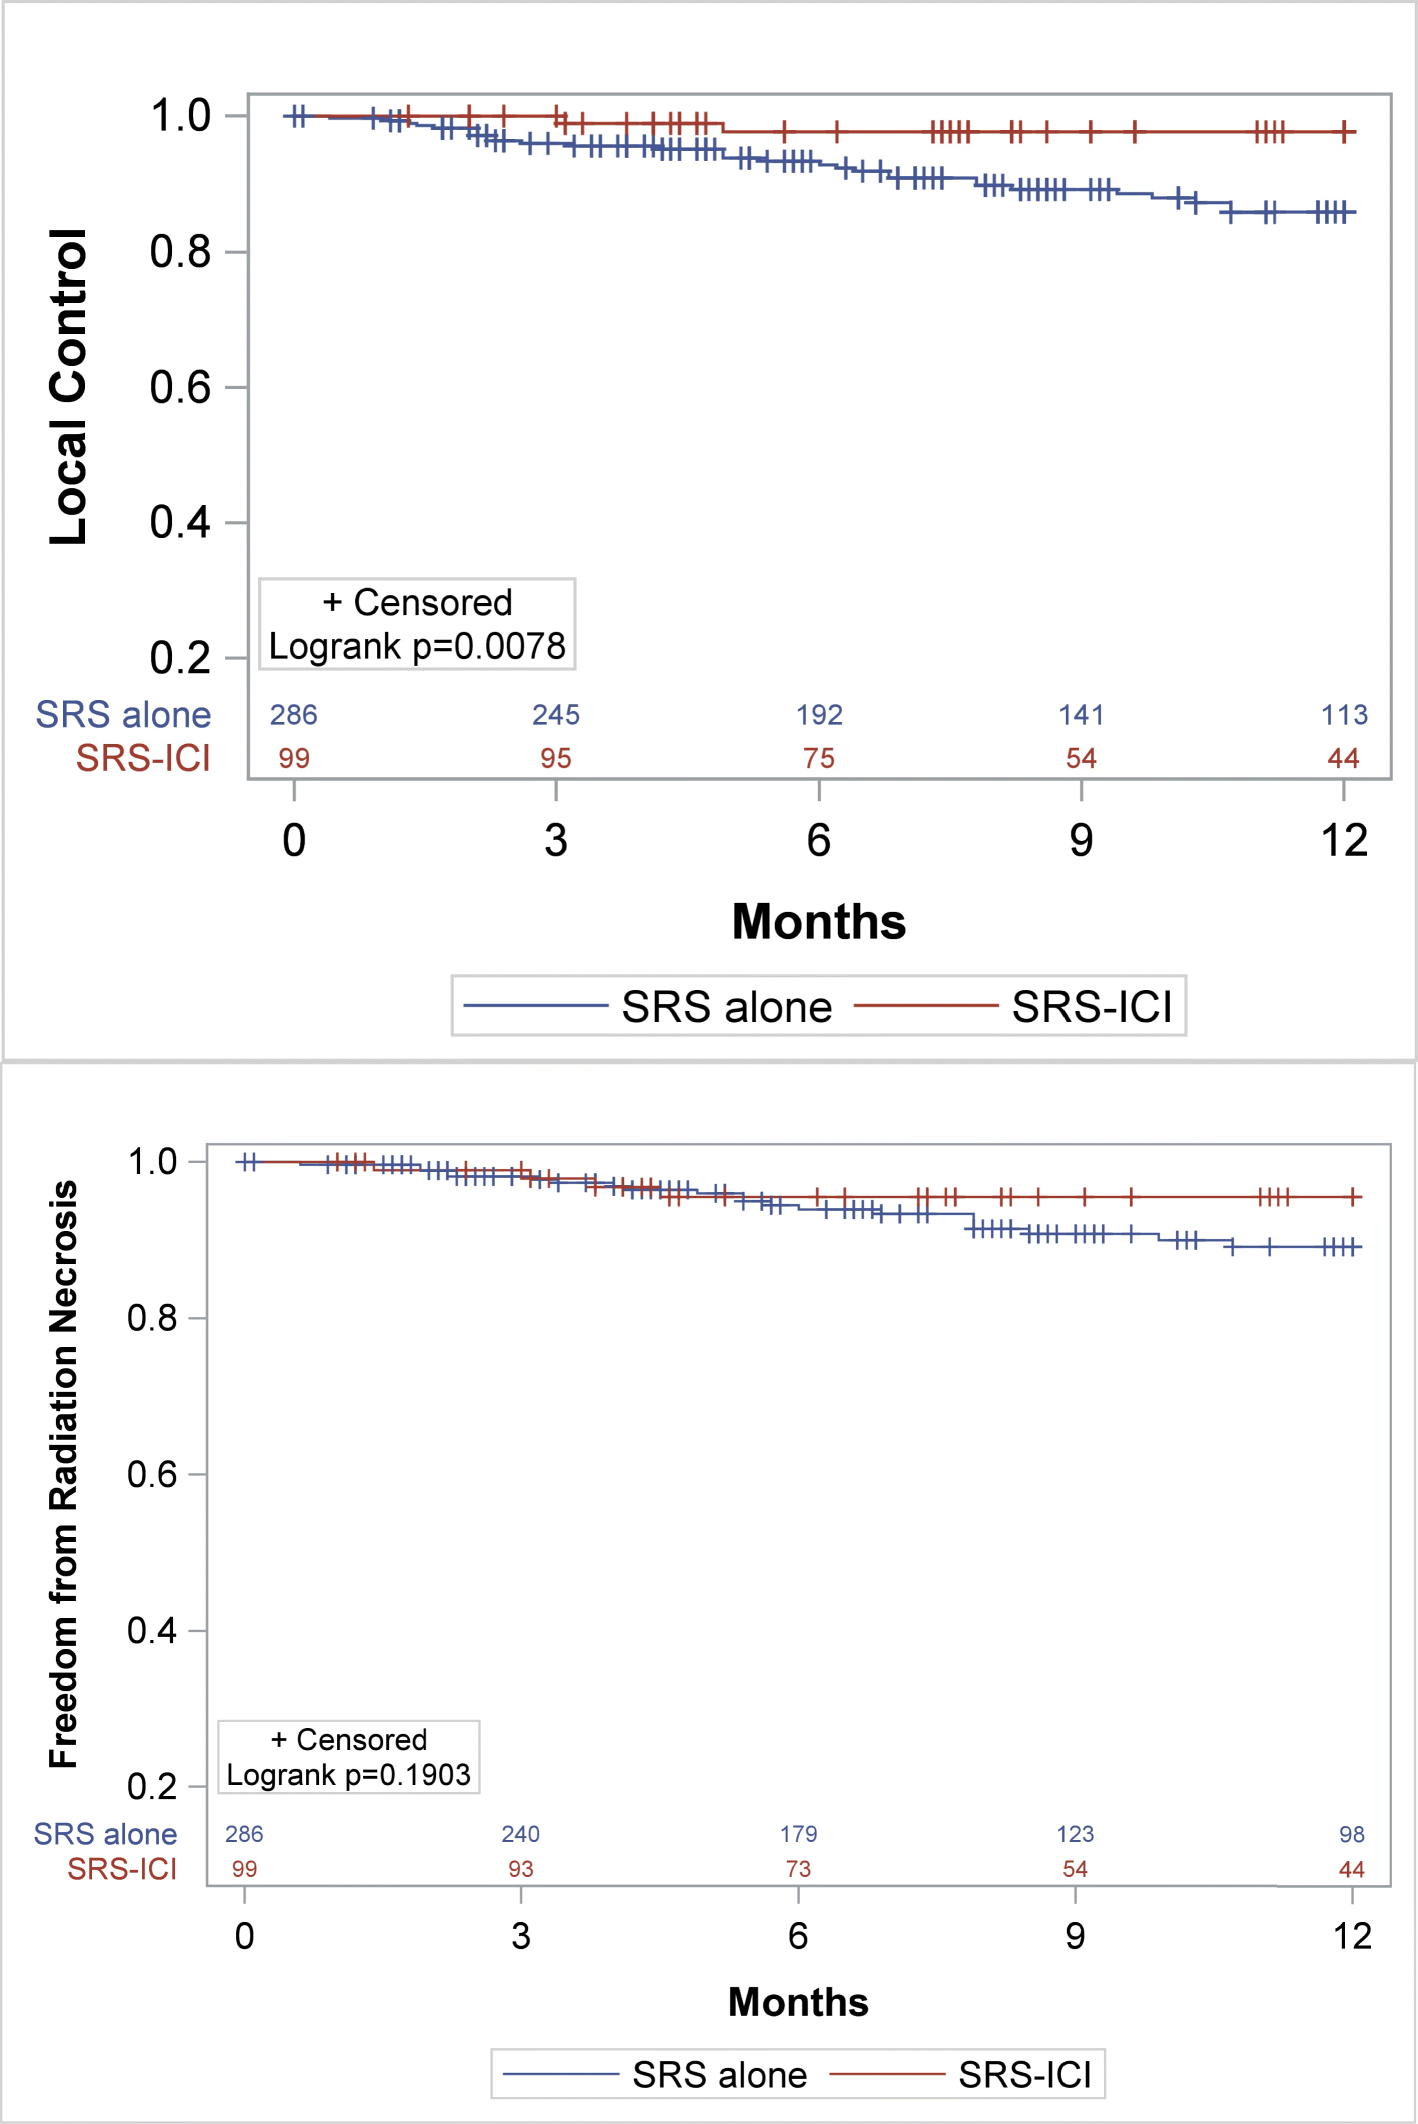Click the blue legend line swatch under the bottom chart
1418x2124 pixels.
(561, 2075)
